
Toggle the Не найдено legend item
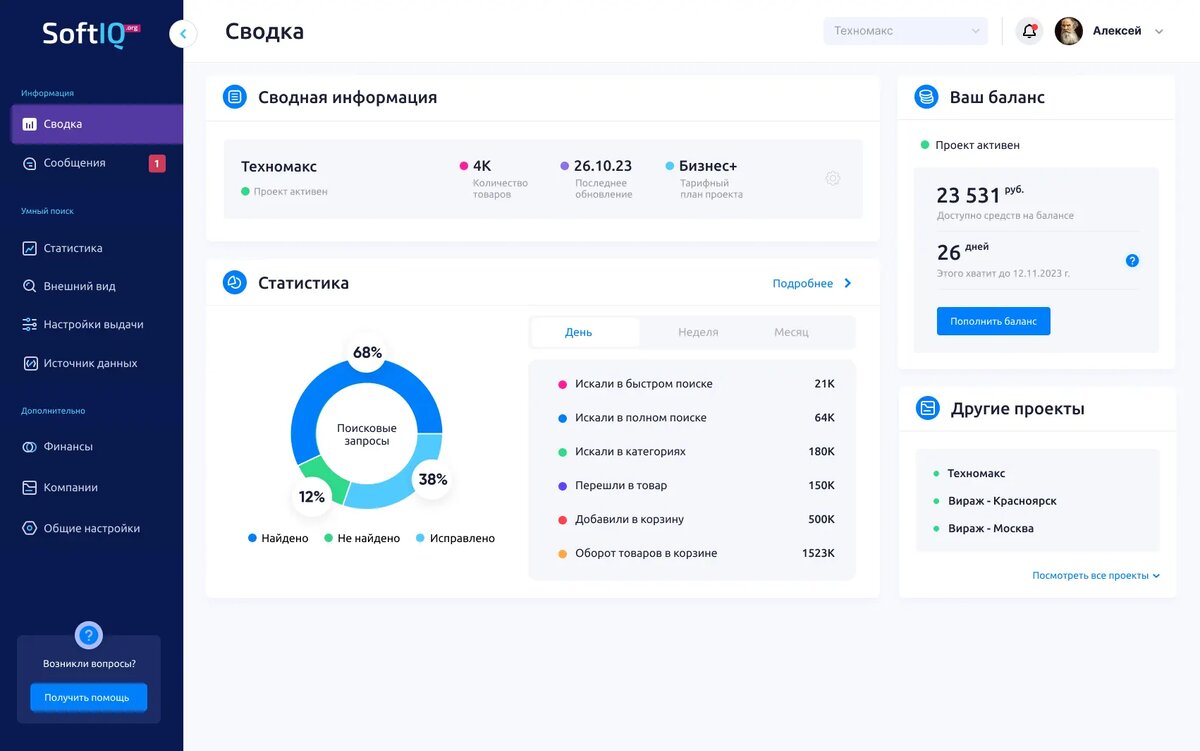(362, 538)
